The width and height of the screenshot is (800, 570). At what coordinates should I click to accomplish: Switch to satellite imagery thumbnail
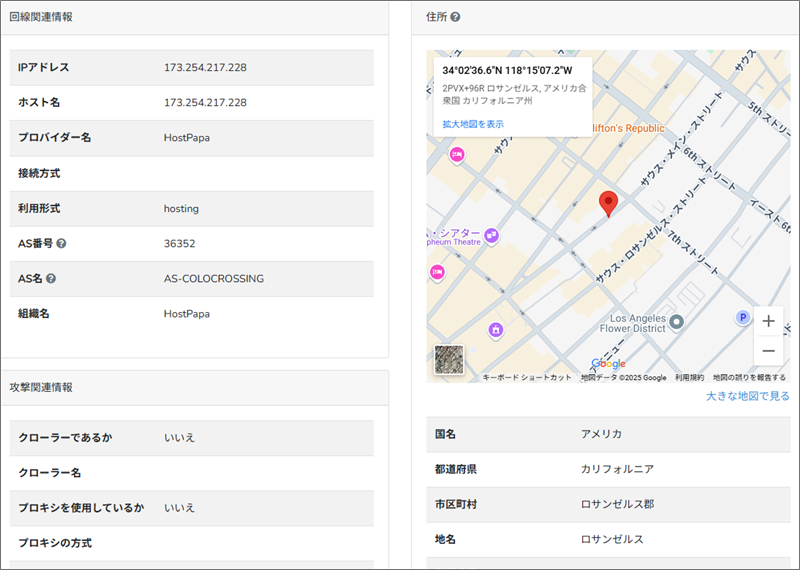click(x=449, y=360)
